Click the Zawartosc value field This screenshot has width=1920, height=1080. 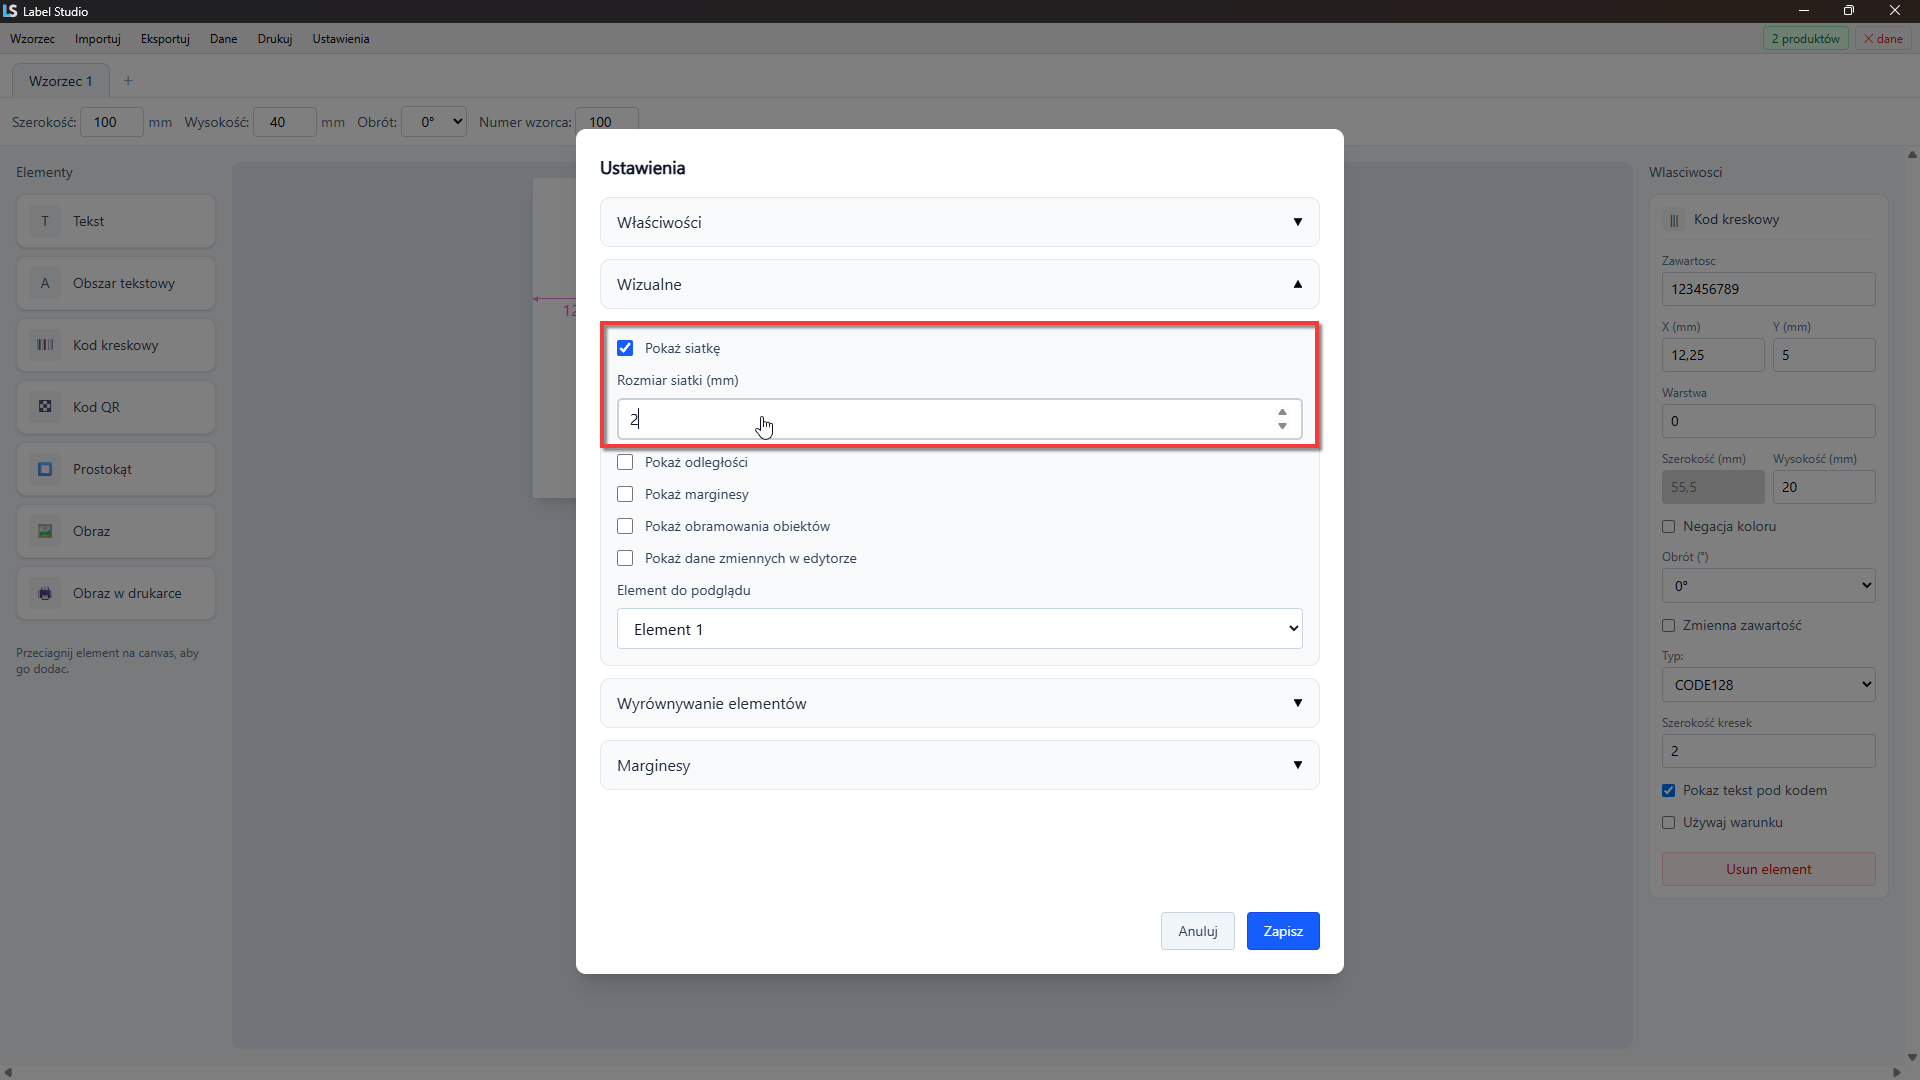(x=1768, y=289)
